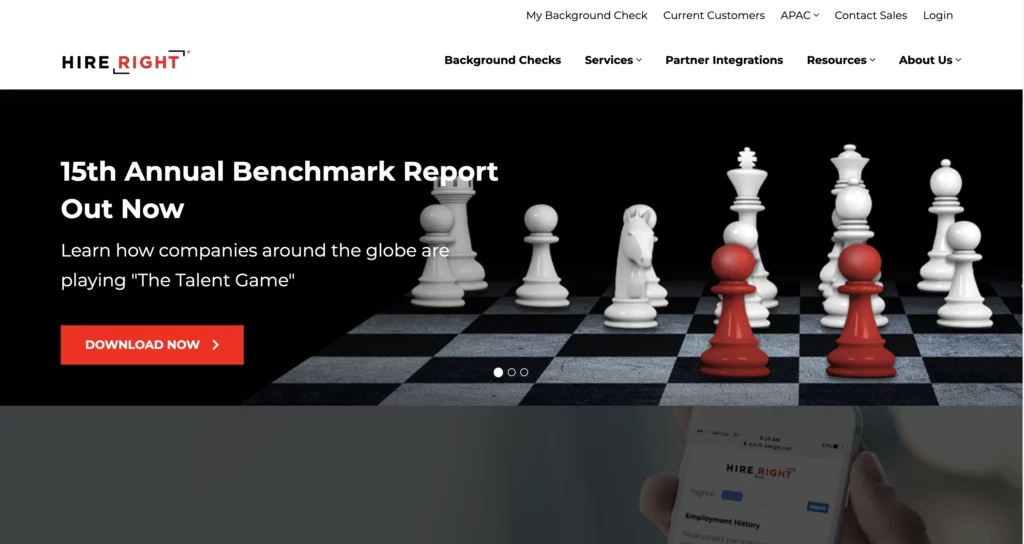Select the first carousel slide dot
1024x544 pixels.
pyautogui.click(x=498, y=372)
